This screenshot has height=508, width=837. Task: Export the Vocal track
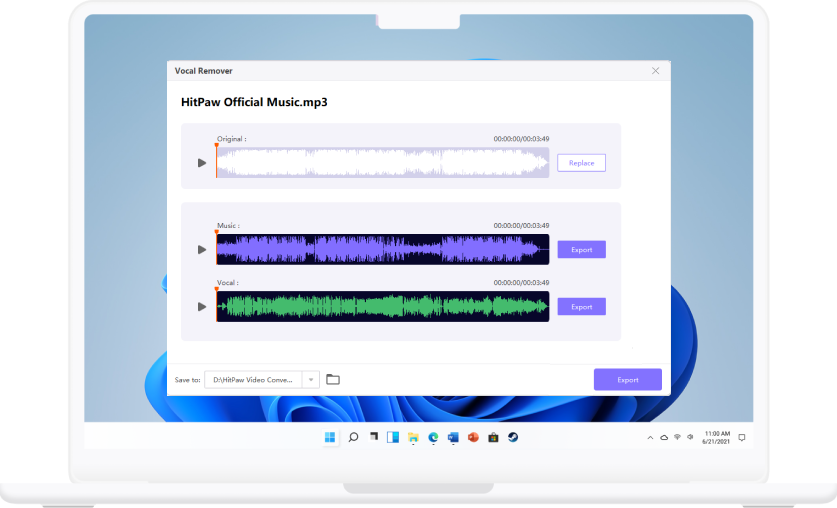click(x=581, y=307)
